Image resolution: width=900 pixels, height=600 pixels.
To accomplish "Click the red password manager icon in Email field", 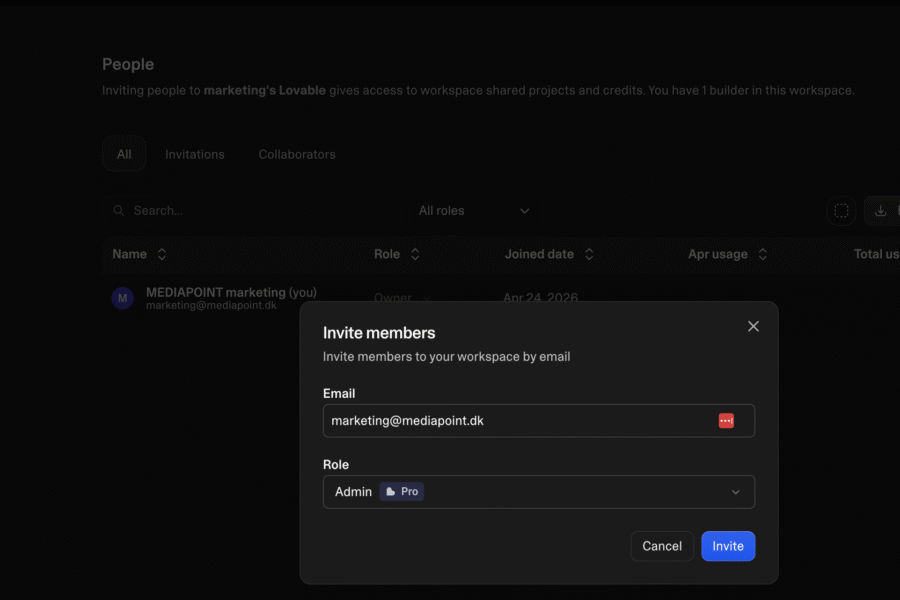I will click(x=726, y=421).
